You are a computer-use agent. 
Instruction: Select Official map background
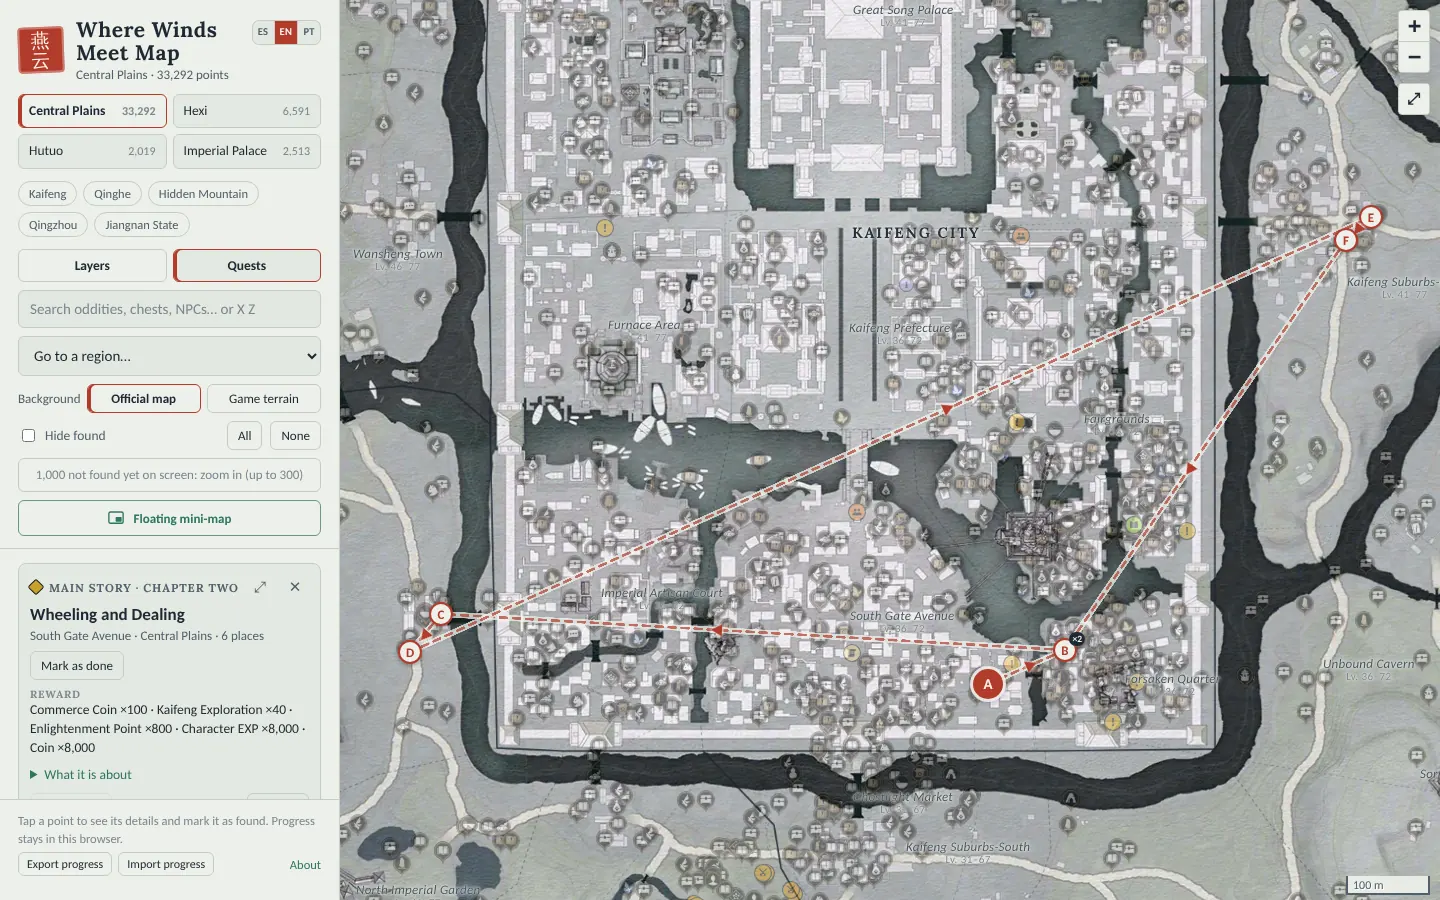144,399
